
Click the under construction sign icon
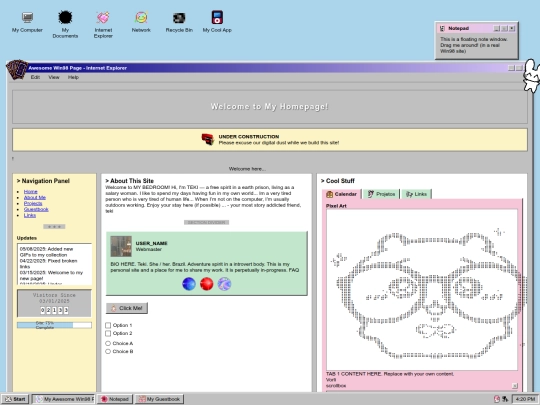[x=208, y=139]
